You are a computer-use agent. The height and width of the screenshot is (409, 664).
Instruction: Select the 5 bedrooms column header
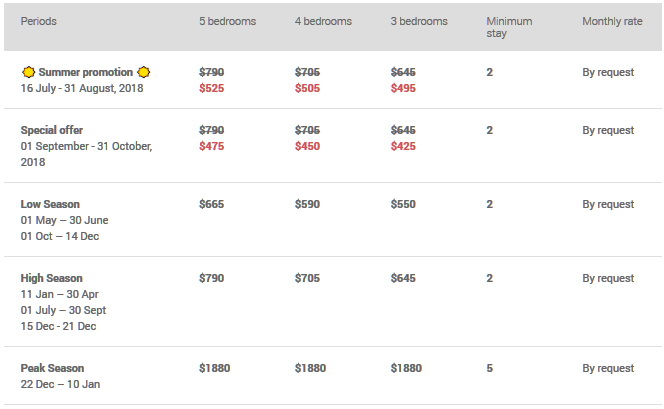(x=227, y=21)
